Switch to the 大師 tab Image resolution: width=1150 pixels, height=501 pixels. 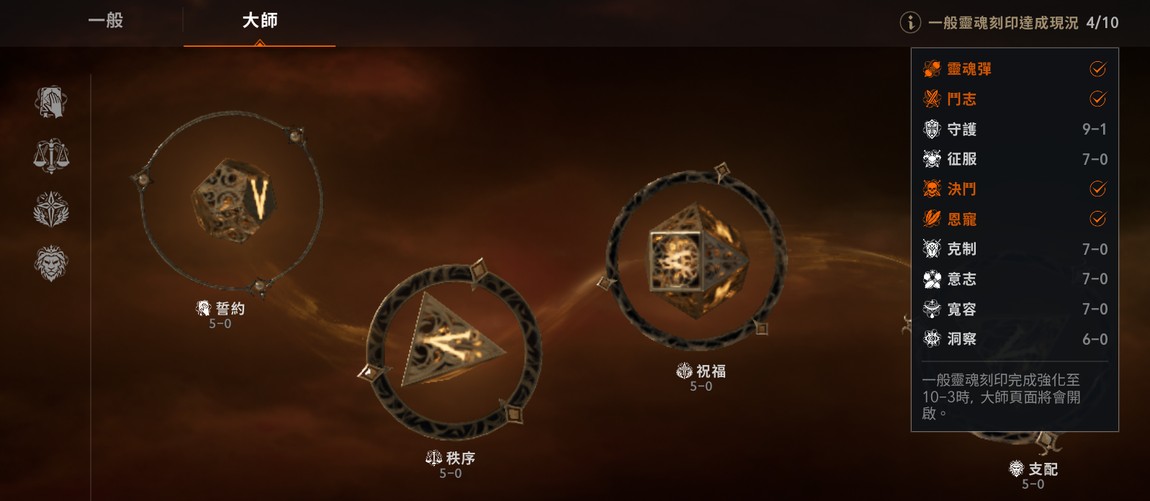click(260, 21)
